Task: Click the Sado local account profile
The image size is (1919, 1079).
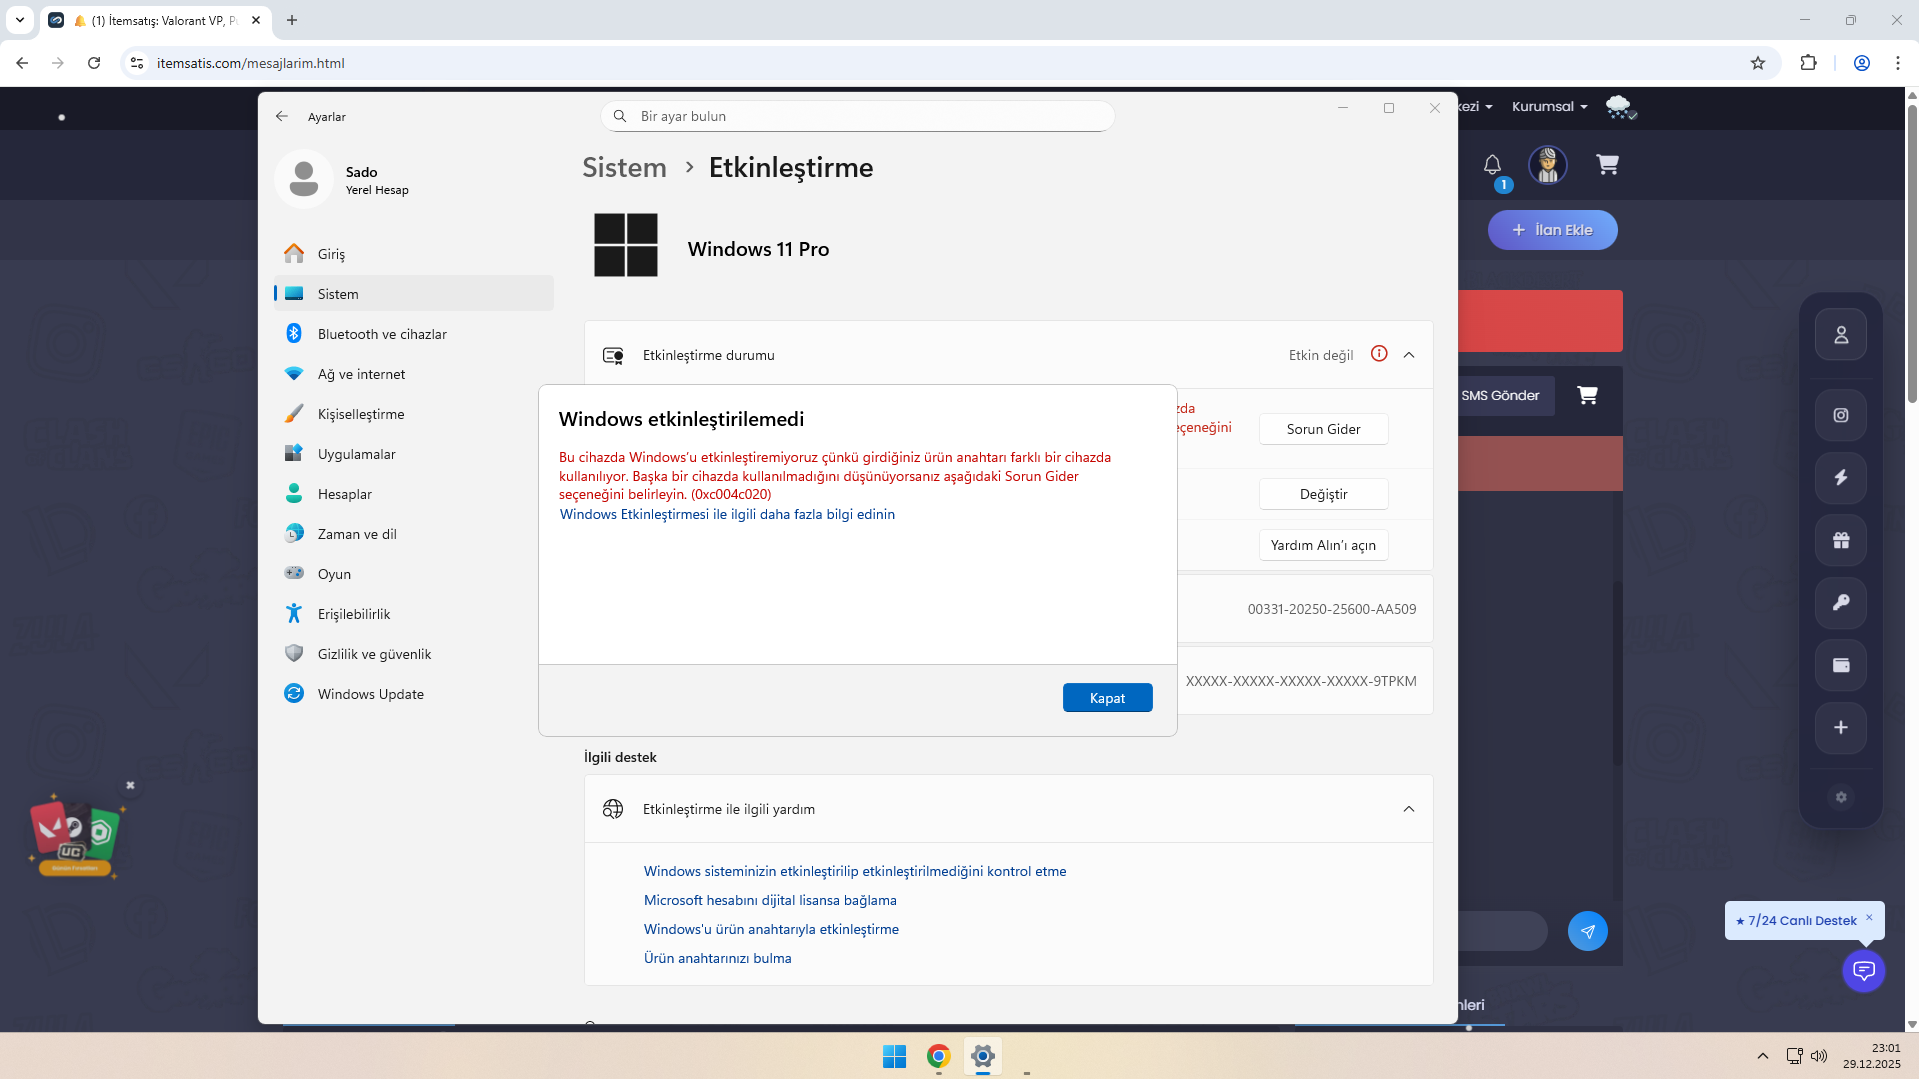Action: [344, 179]
